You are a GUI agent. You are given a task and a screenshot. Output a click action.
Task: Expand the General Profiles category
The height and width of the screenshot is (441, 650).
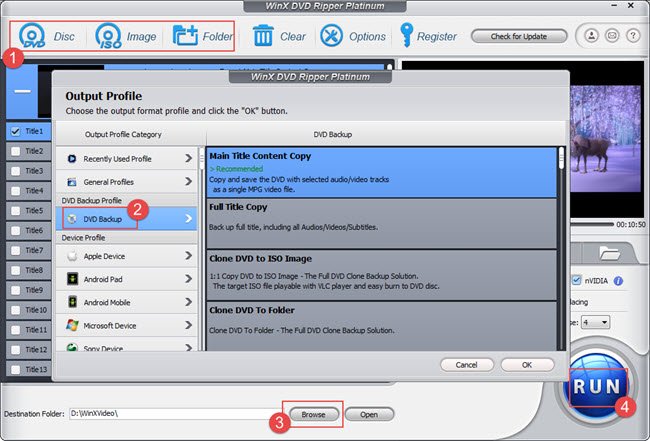(x=127, y=182)
